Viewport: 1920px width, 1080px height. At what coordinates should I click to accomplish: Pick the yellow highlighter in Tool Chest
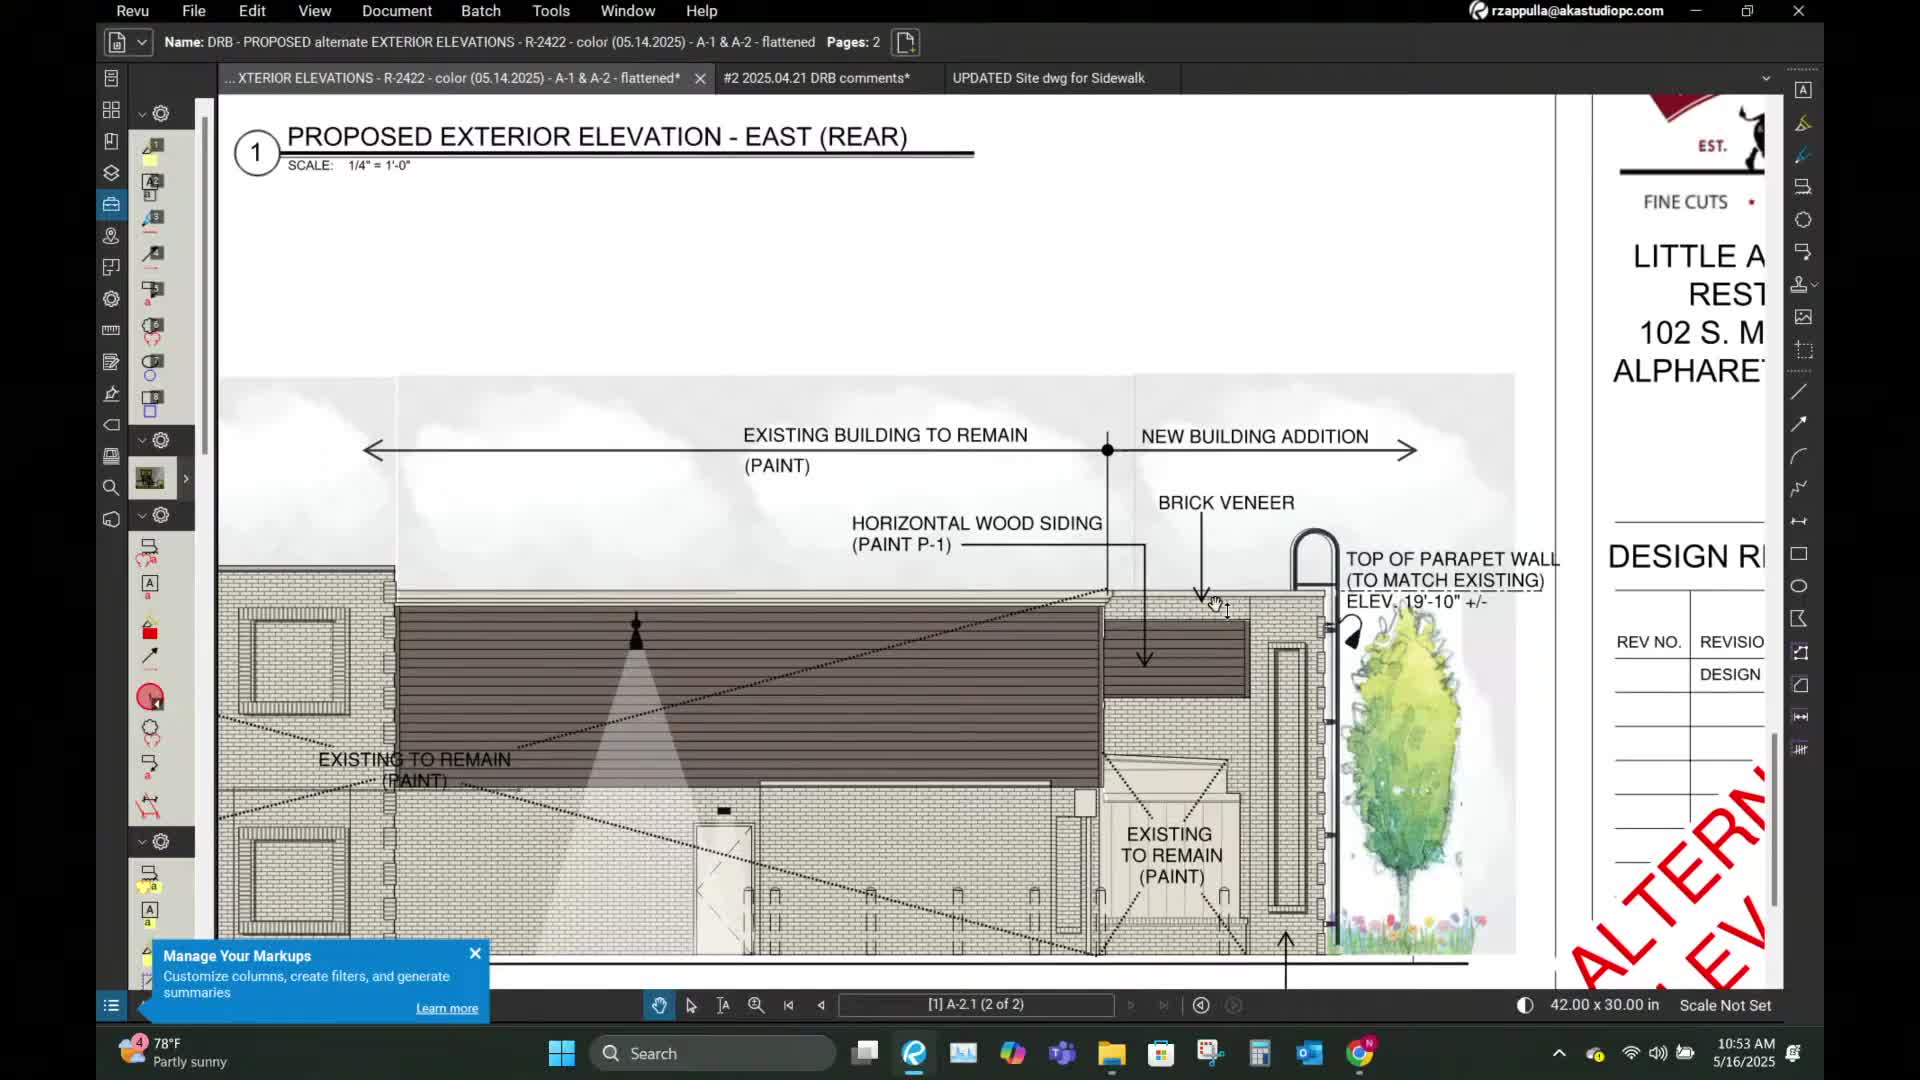pos(150,152)
